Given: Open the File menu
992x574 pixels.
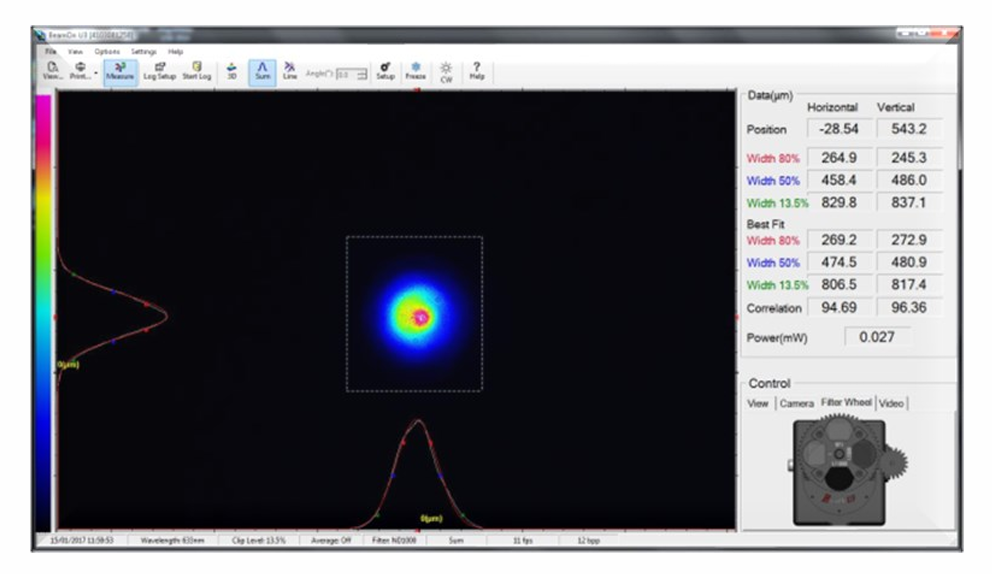Looking at the screenshot, I should (51, 51).
